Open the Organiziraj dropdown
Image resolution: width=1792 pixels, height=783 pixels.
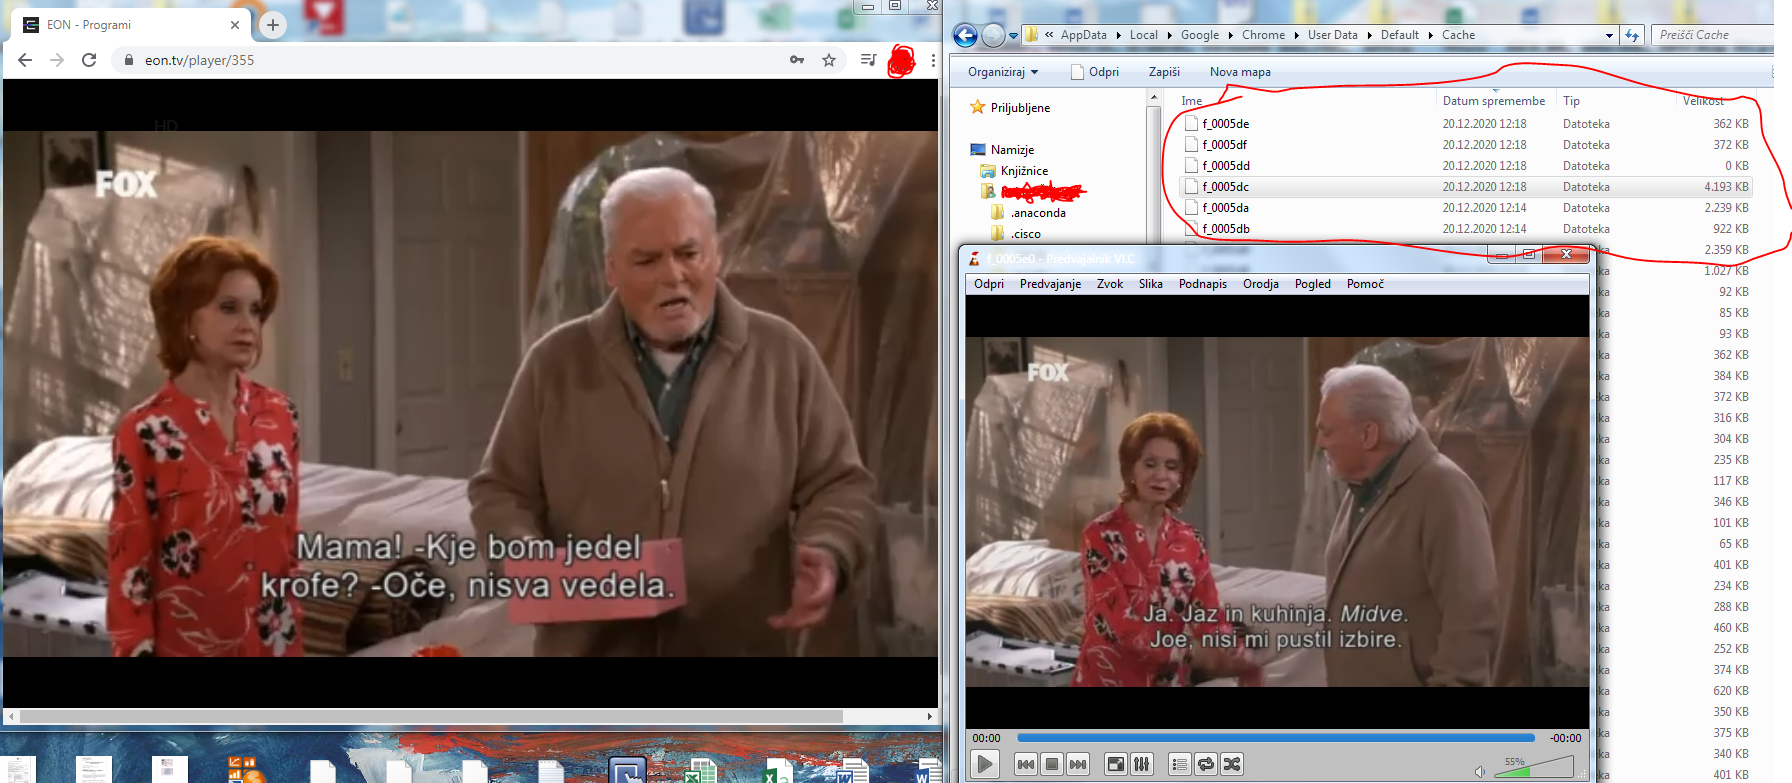(x=1003, y=72)
